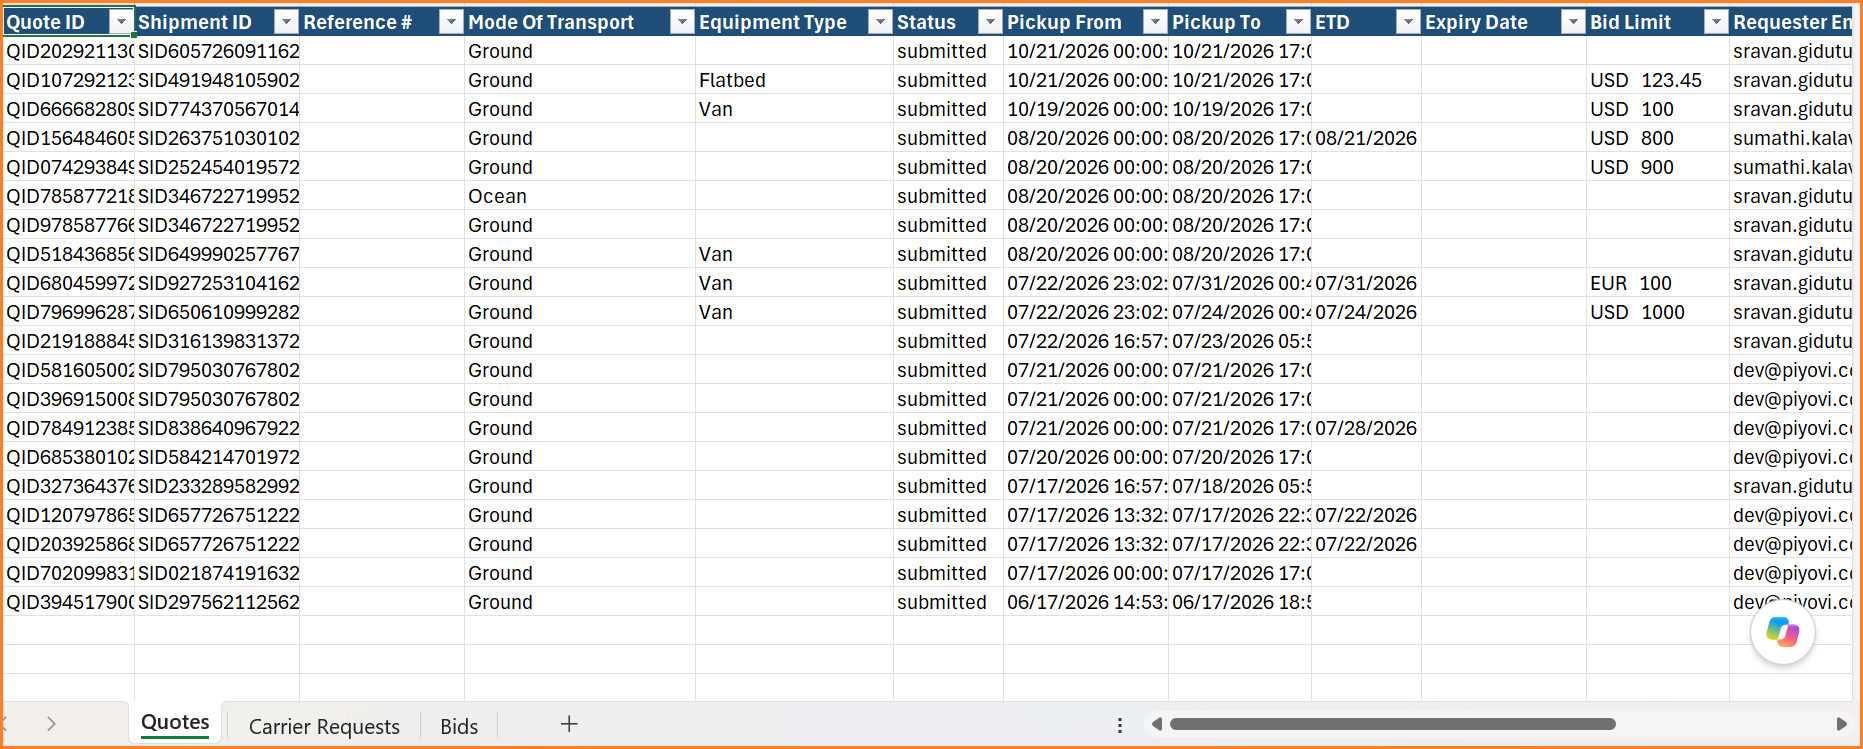Viewport: 1863px width, 749px height.
Task: Click the tab bar split handle dots
Action: click(1120, 725)
